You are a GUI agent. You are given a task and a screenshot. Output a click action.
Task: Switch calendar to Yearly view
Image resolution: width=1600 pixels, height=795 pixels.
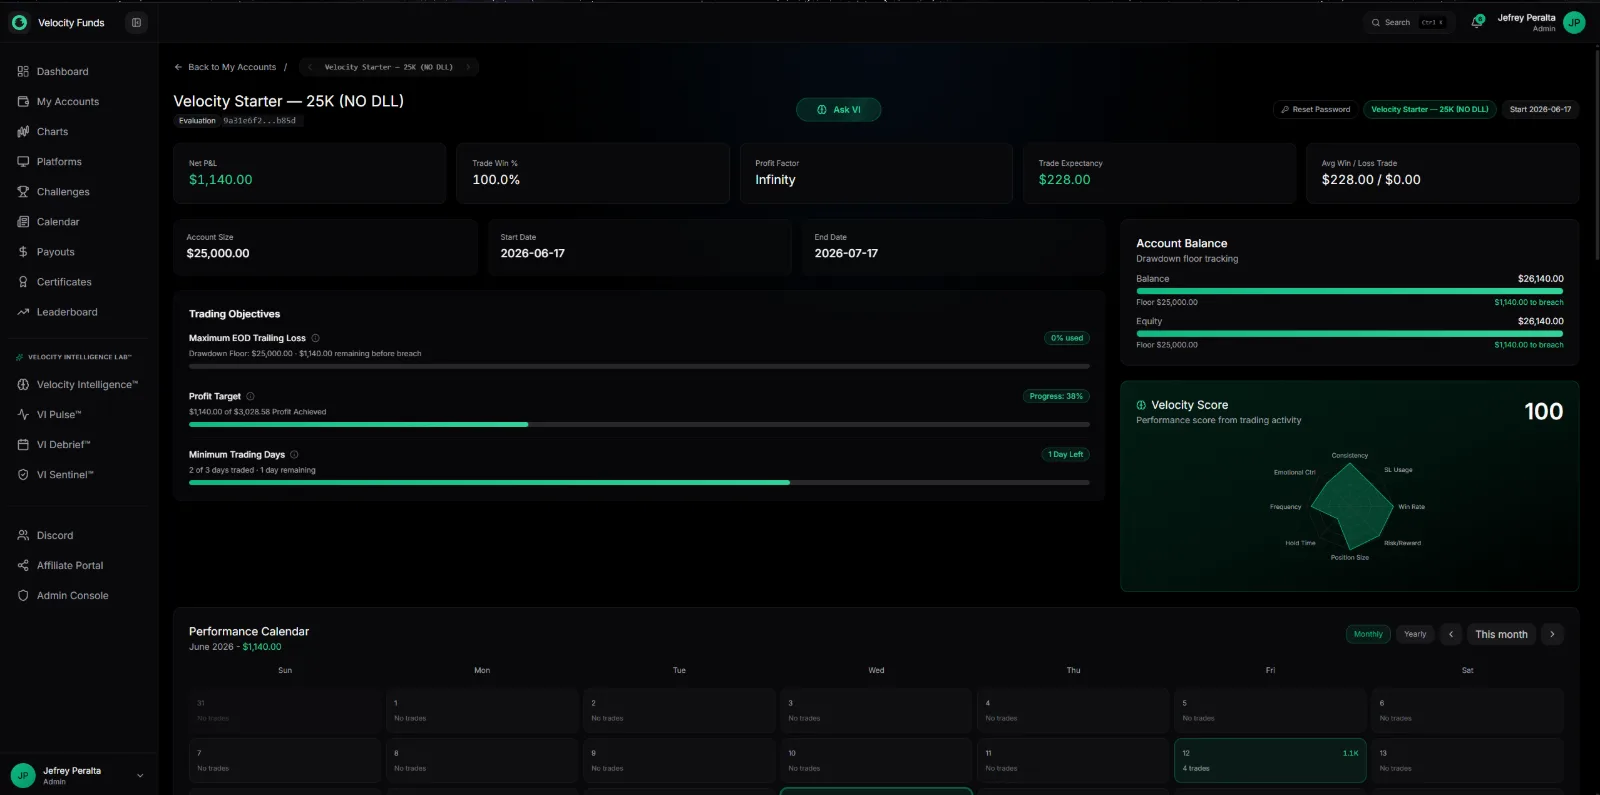click(x=1415, y=634)
